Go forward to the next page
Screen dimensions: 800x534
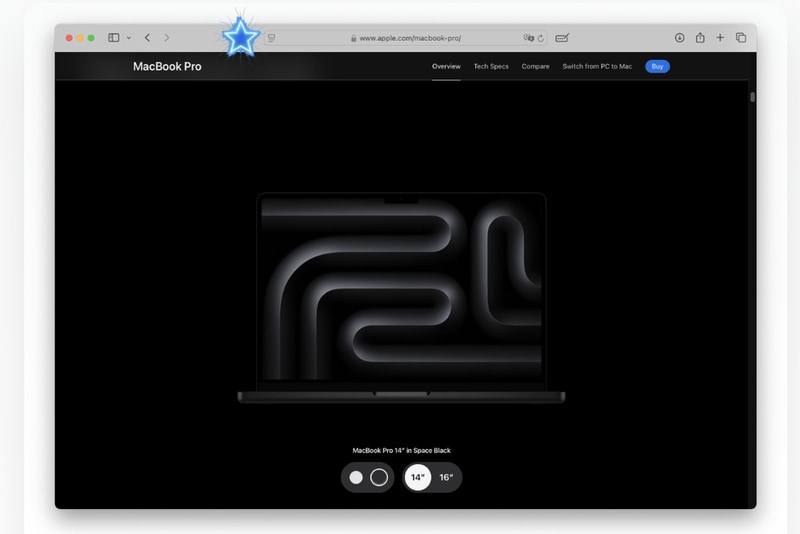(167, 38)
